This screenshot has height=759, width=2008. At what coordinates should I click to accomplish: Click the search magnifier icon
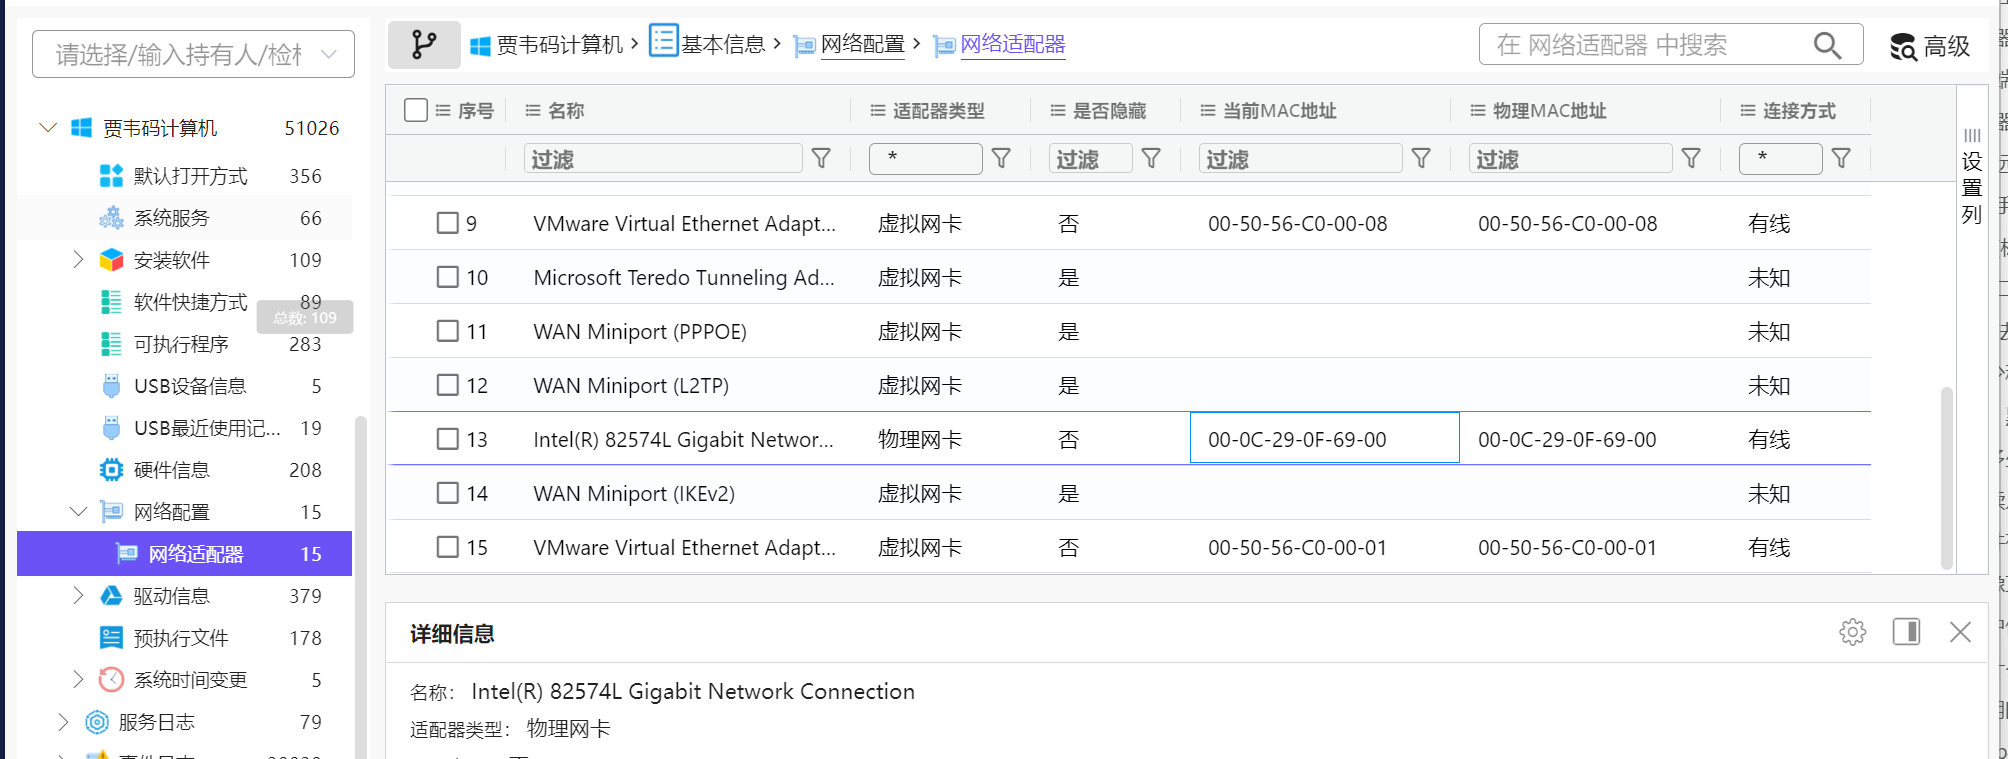(1827, 45)
